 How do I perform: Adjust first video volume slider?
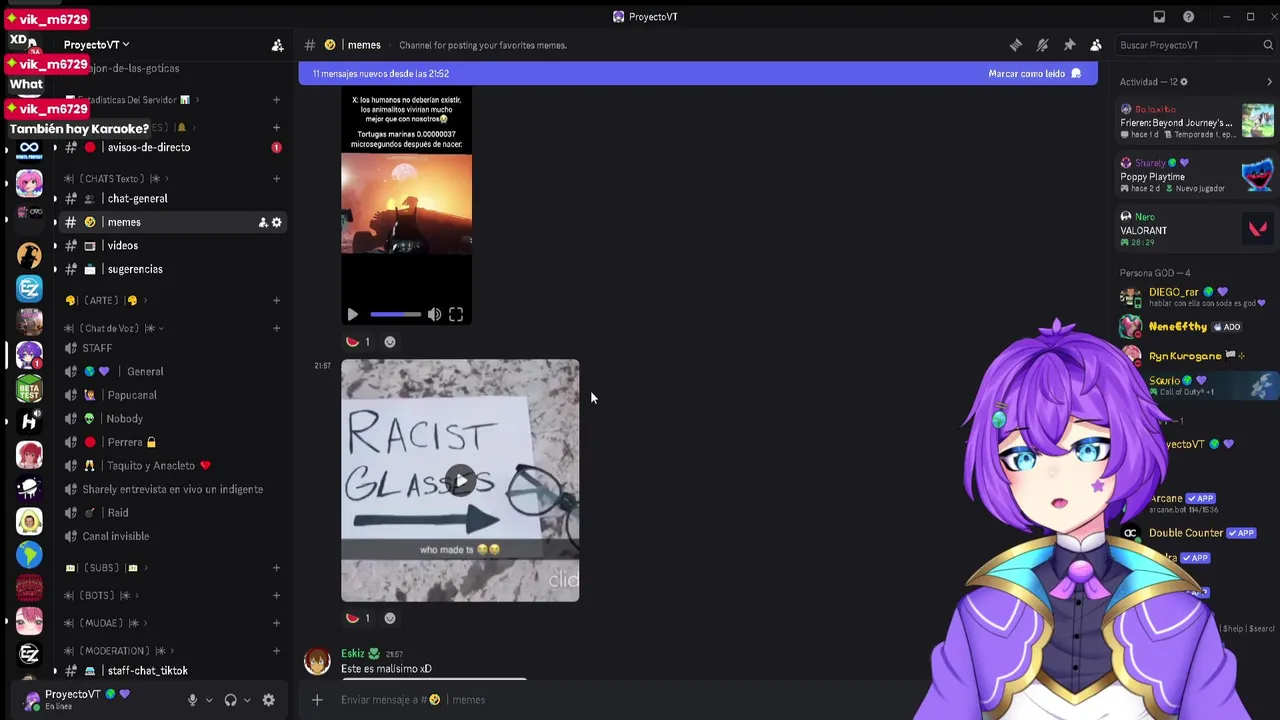(x=396, y=314)
